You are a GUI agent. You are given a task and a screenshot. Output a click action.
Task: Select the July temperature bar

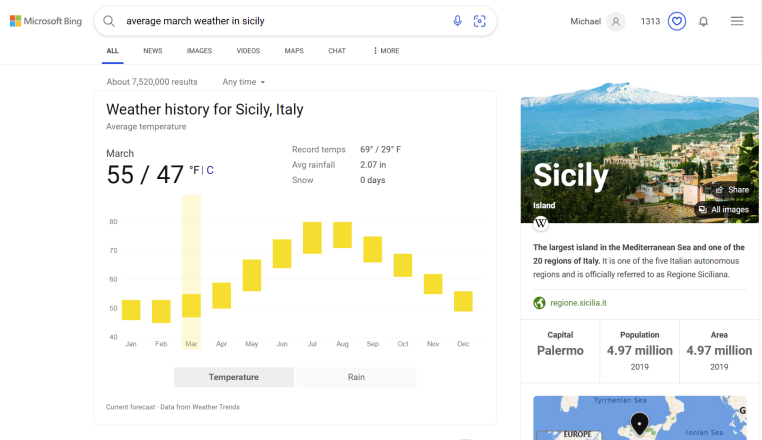(x=312, y=238)
